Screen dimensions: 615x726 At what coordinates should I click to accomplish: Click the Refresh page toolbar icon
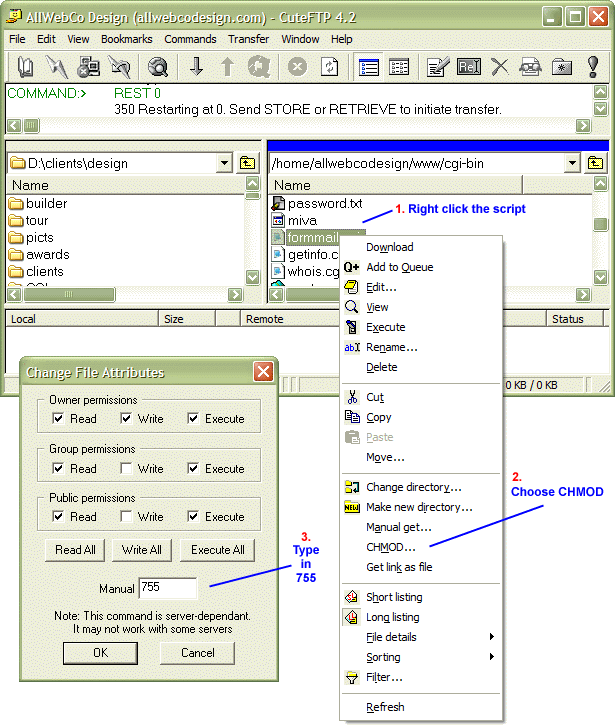point(329,67)
